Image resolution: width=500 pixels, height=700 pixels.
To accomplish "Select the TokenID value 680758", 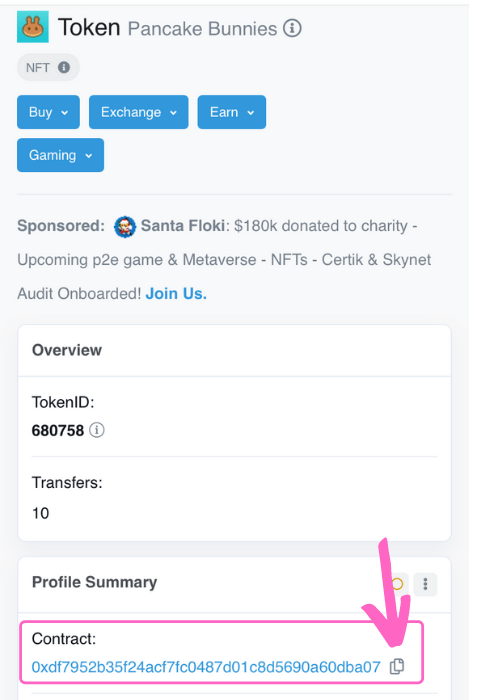I will click(x=58, y=431).
